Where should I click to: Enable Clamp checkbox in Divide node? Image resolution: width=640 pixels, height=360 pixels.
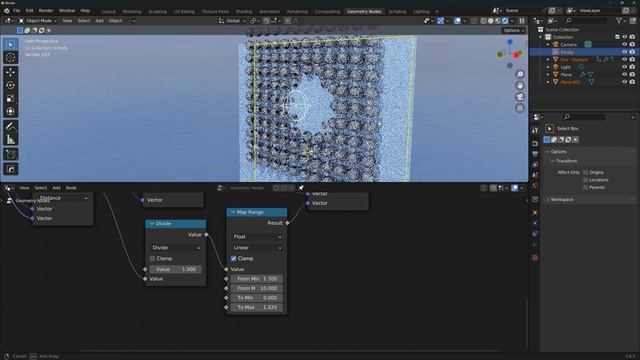click(x=152, y=258)
